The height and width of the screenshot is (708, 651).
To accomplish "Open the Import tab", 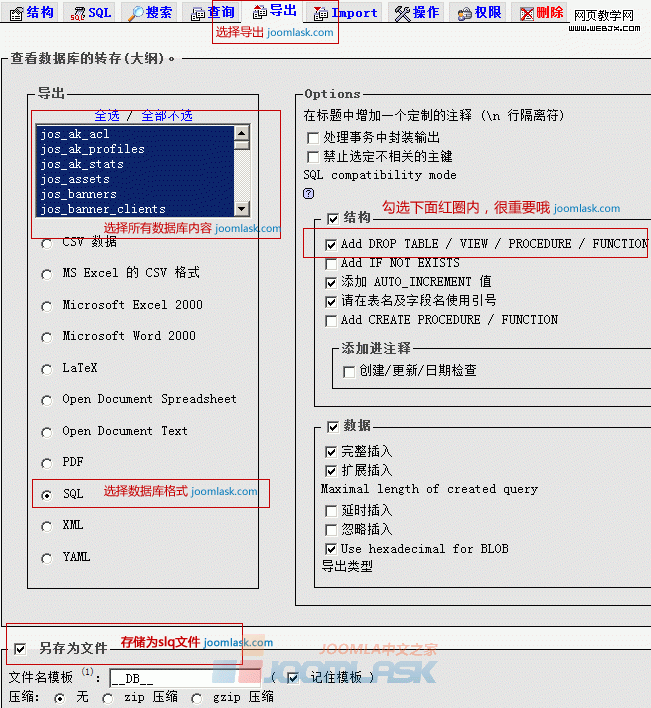I will point(346,13).
